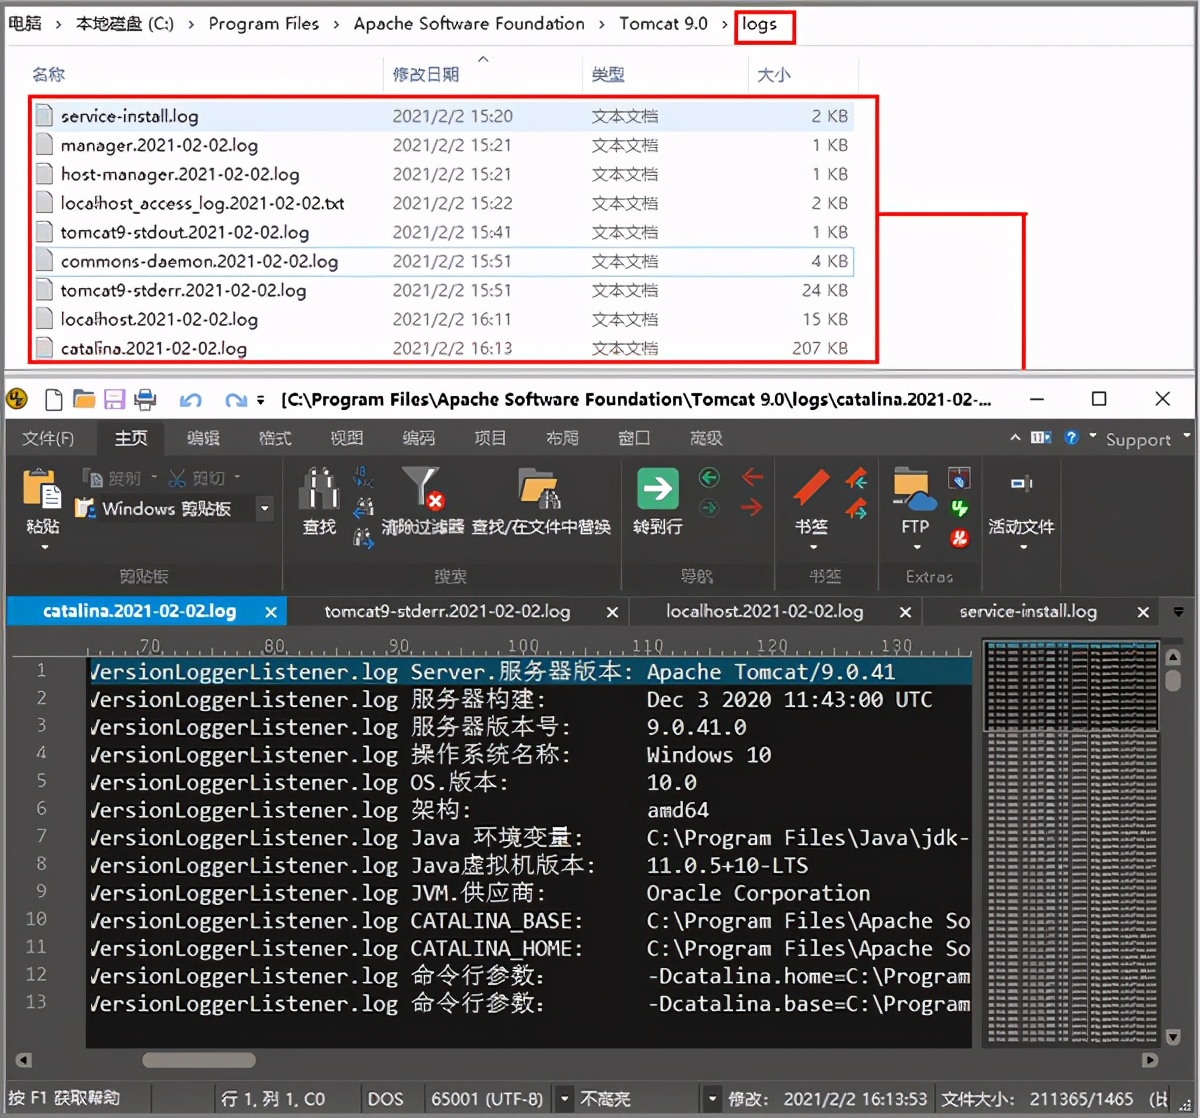This screenshot has height=1118, width=1200.
Task: Click the undo arrow in the title bar
Action: click(x=190, y=400)
